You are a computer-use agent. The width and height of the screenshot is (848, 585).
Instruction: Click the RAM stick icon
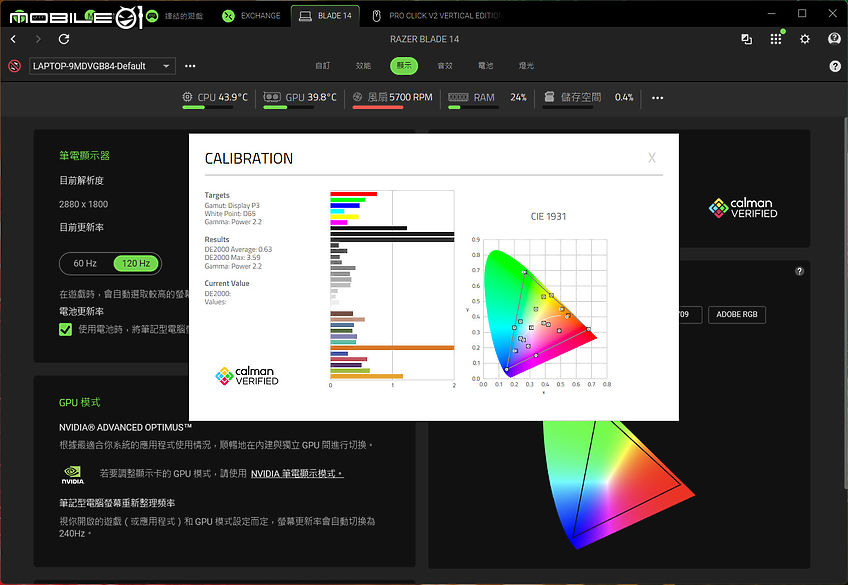(x=458, y=97)
